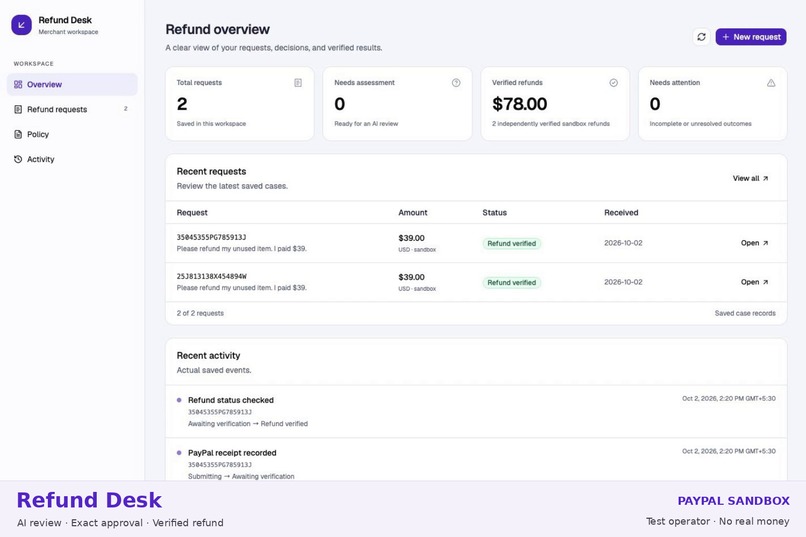
Task: Click the Refund requests document icon
Action: (18, 109)
